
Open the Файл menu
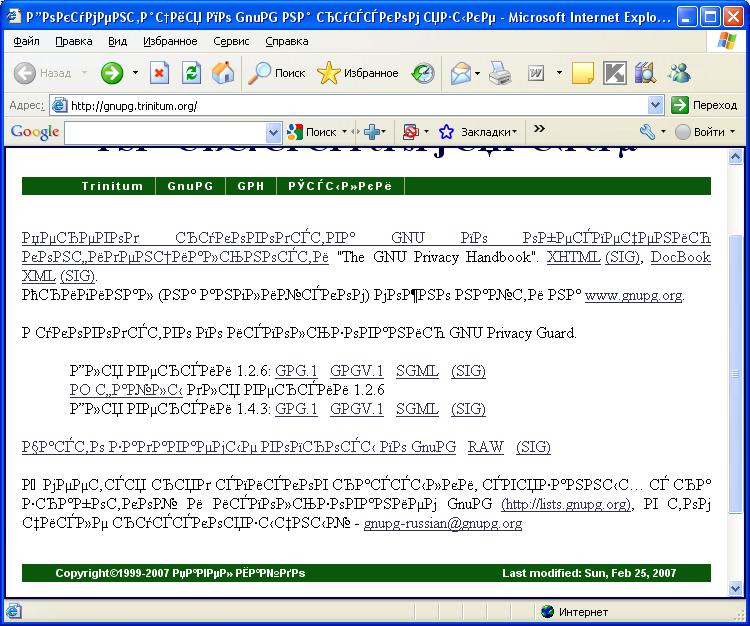26,42
